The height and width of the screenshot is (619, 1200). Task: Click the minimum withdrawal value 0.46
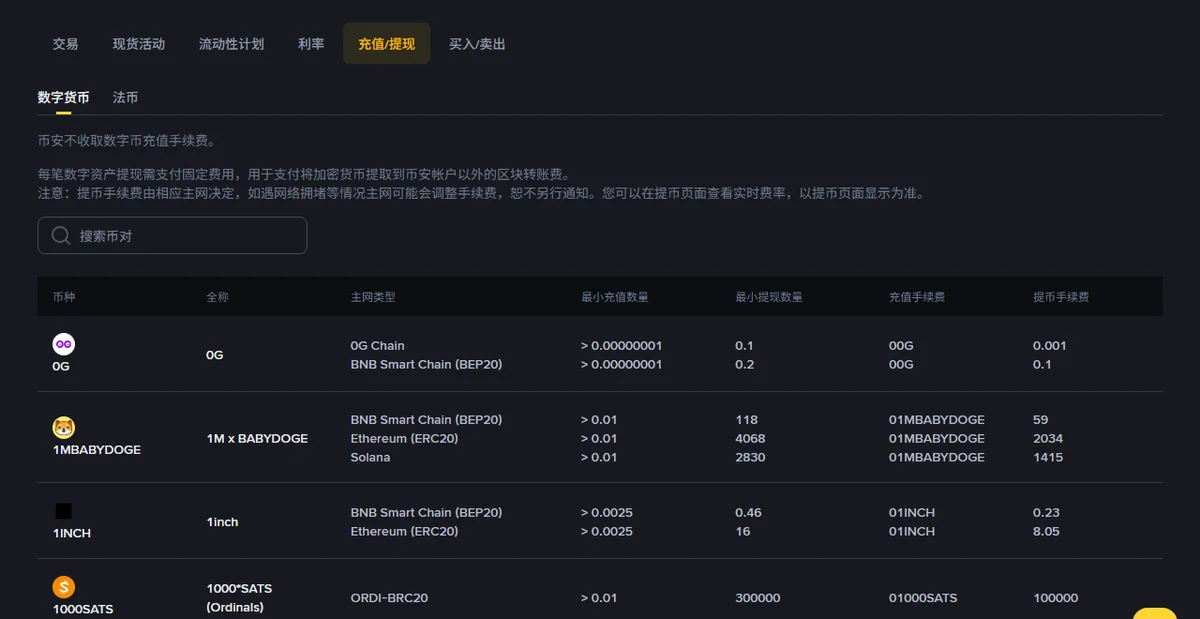coord(748,512)
